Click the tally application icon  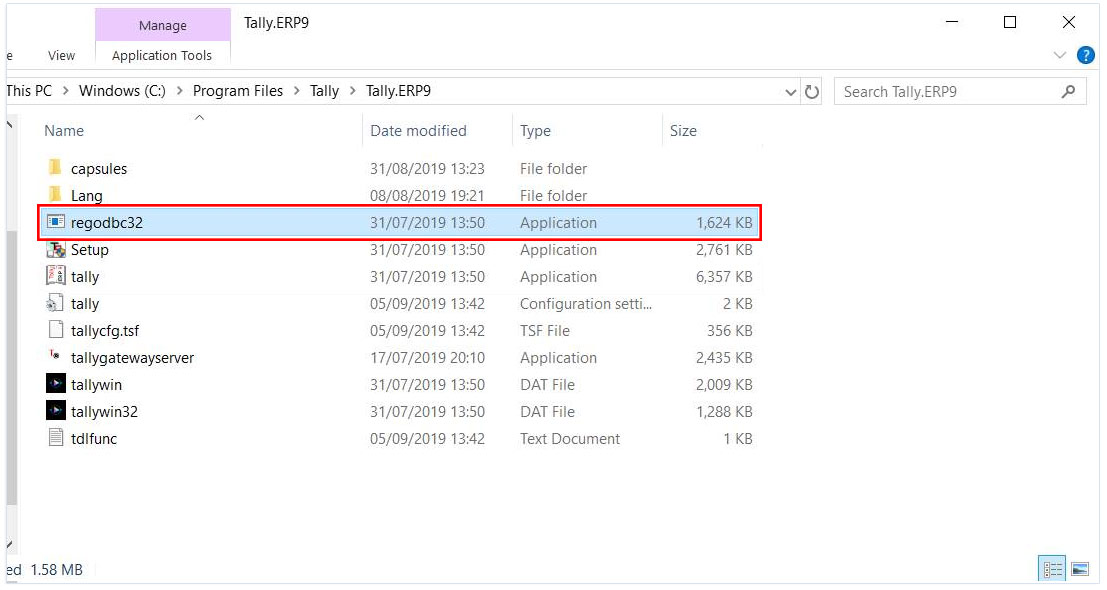point(56,276)
